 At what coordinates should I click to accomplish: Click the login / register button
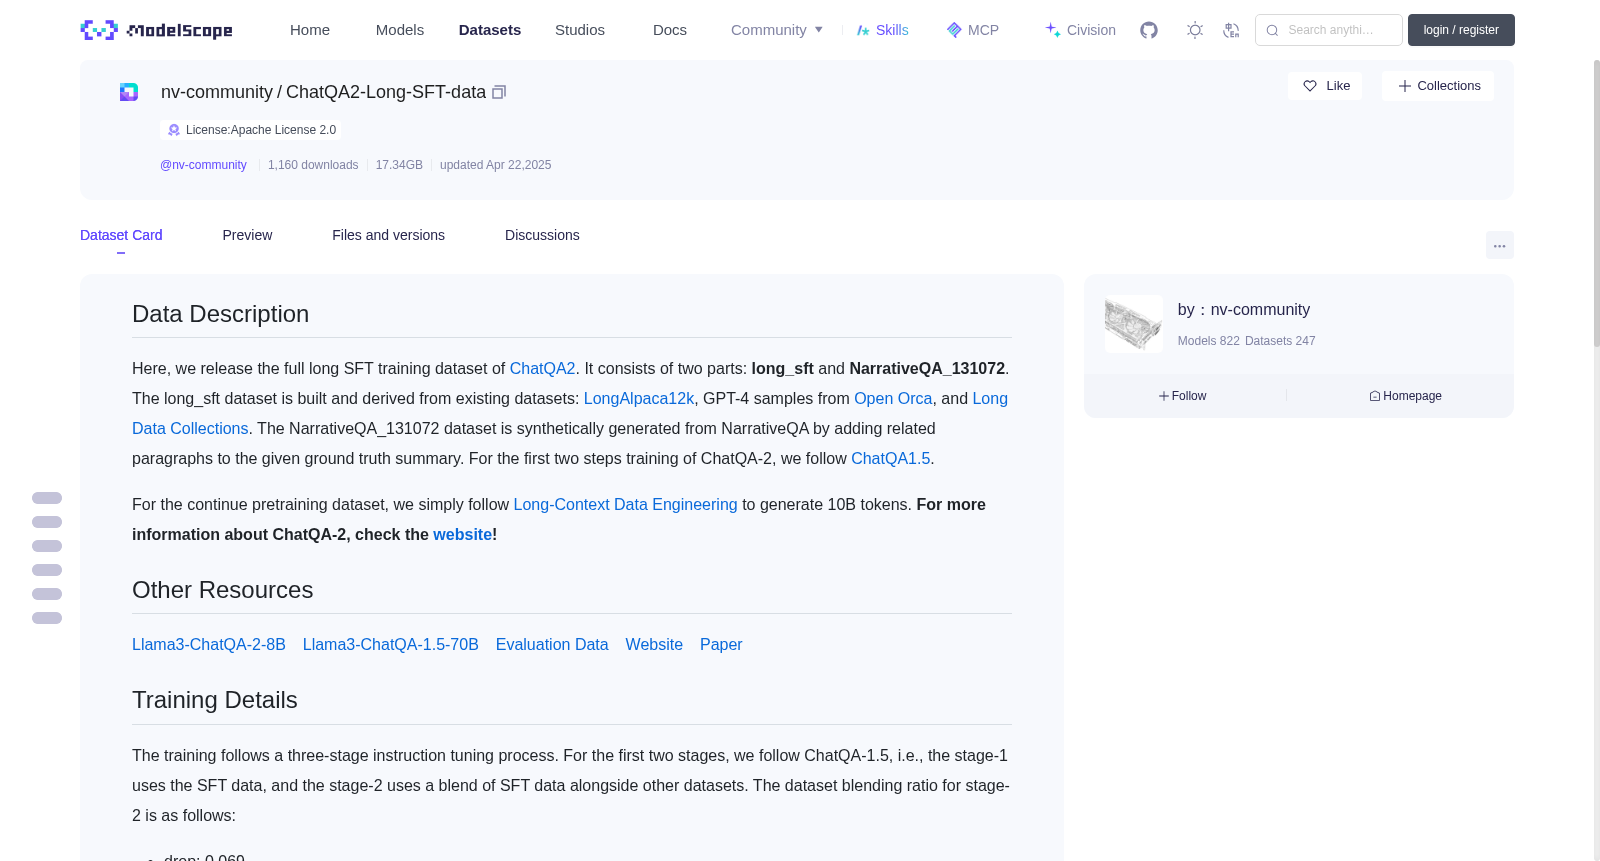tap(1461, 30)
